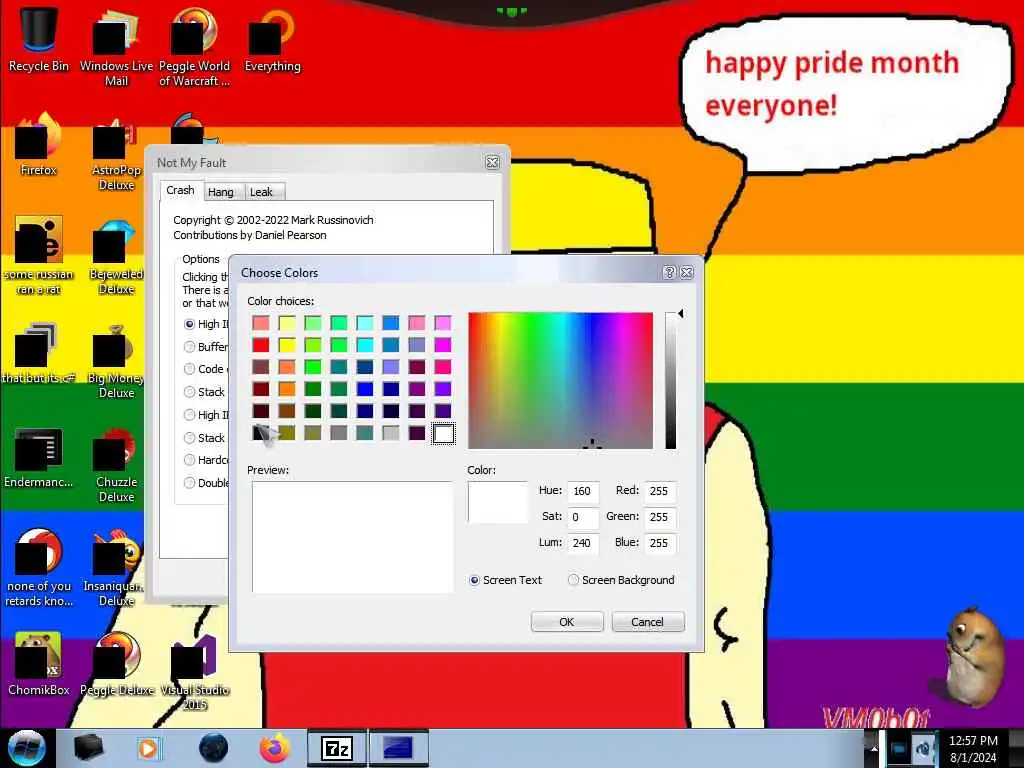Click the Green value field
1024x768 pixels.
pyautogui.click(x=660, y=517)
